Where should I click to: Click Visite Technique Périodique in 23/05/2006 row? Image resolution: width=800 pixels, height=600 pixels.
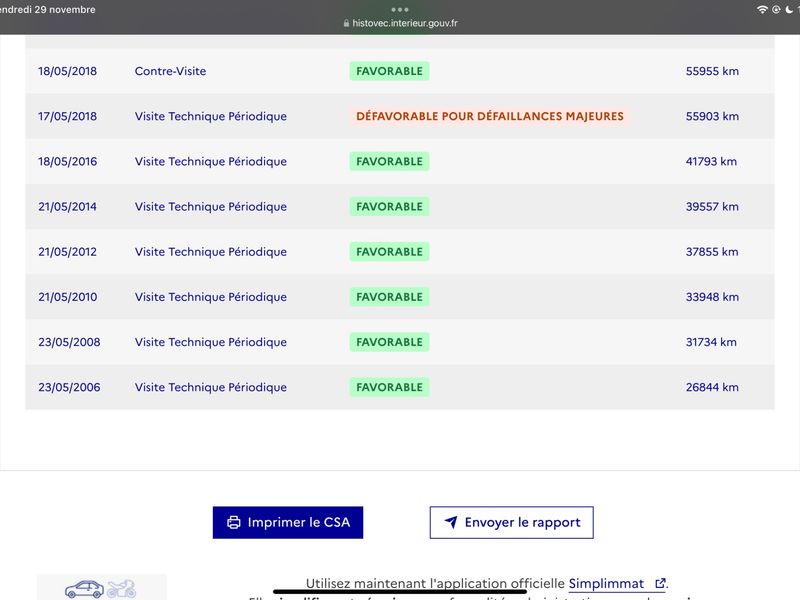[211, 387]
